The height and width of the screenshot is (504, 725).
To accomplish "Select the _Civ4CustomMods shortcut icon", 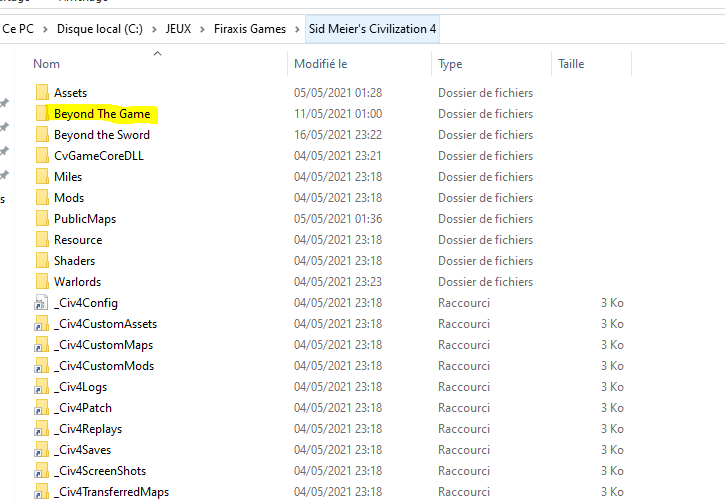I will coord(41,366).
